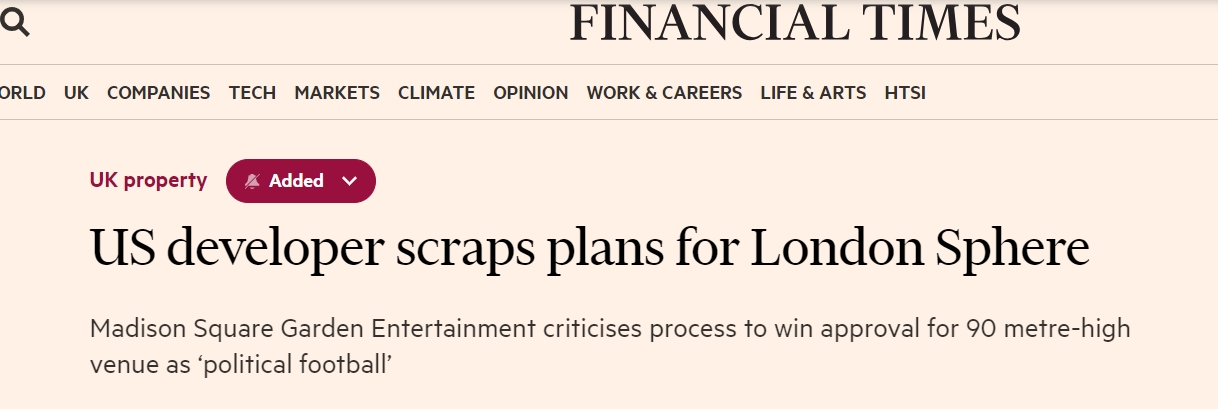This screenshot has width=1218, height=409.
Task: Go to the UK section
Action: (76, 93)
